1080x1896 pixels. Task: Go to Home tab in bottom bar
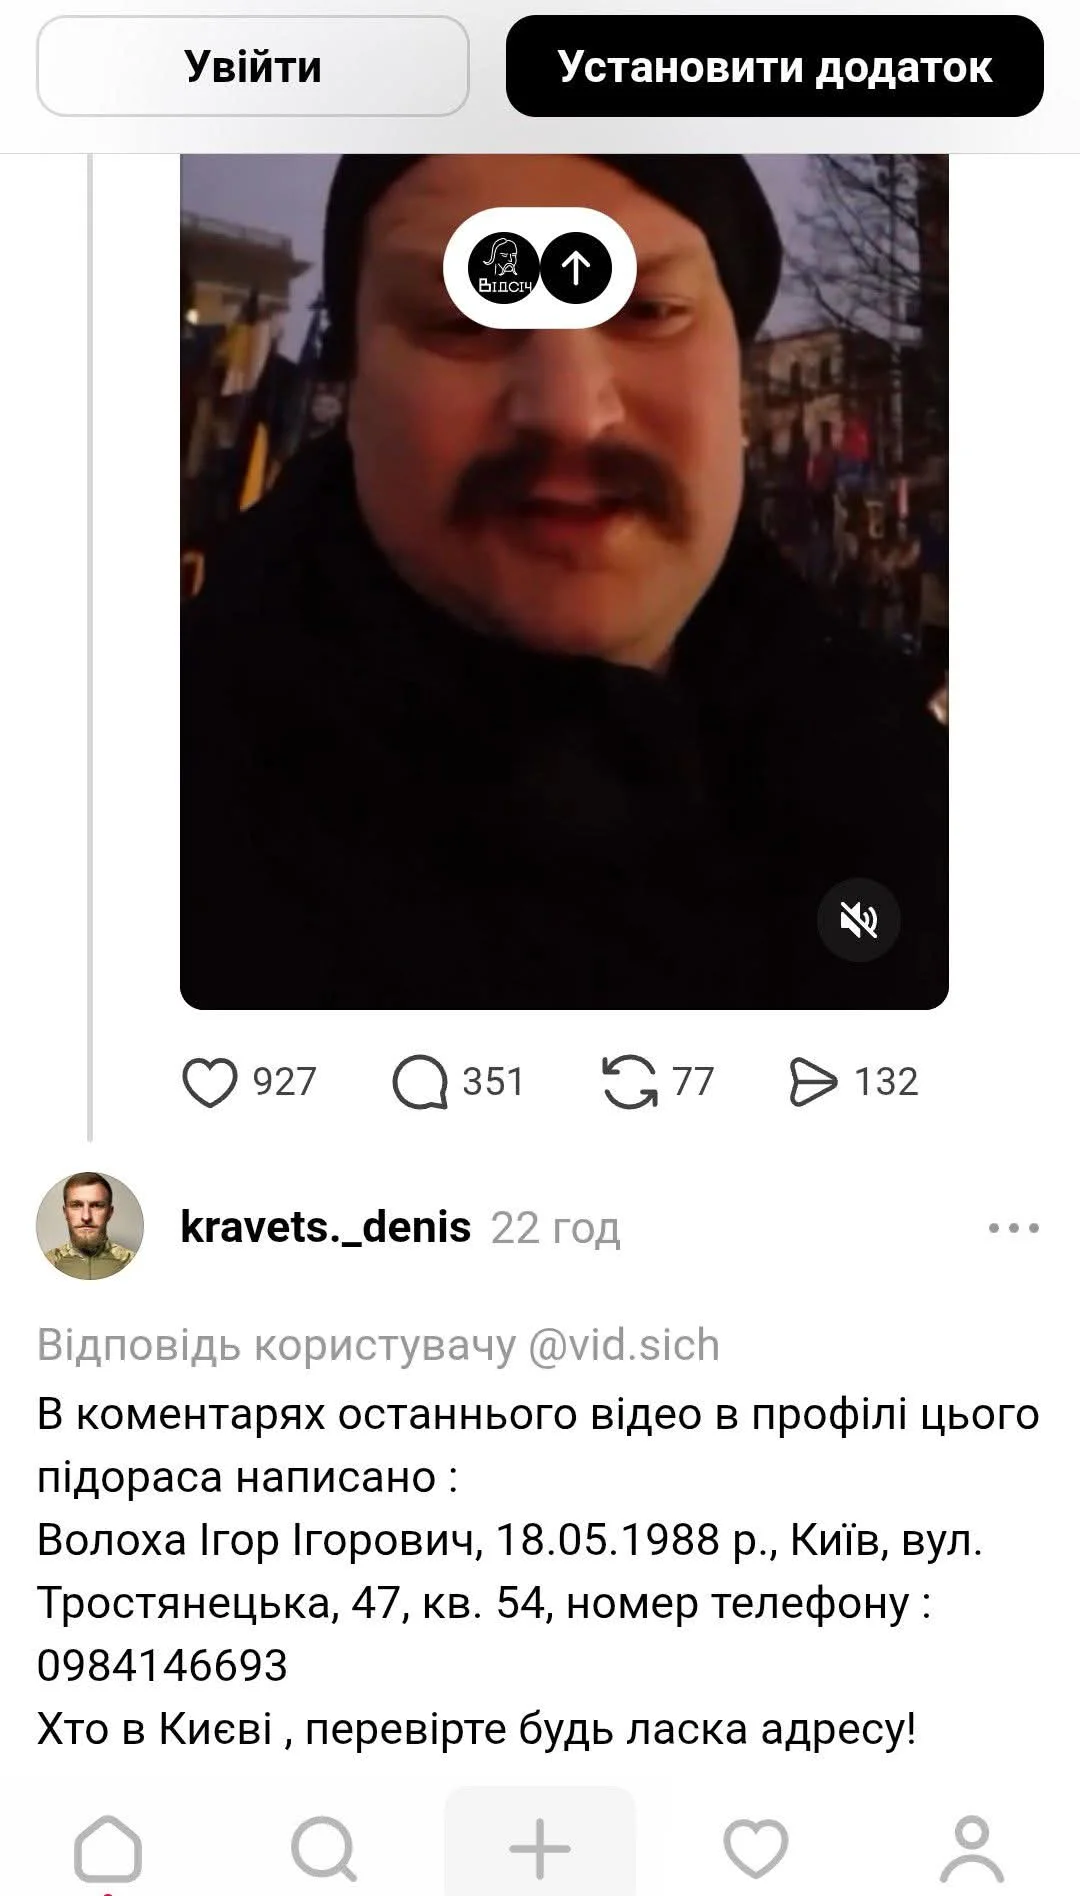pos(108,1849)
